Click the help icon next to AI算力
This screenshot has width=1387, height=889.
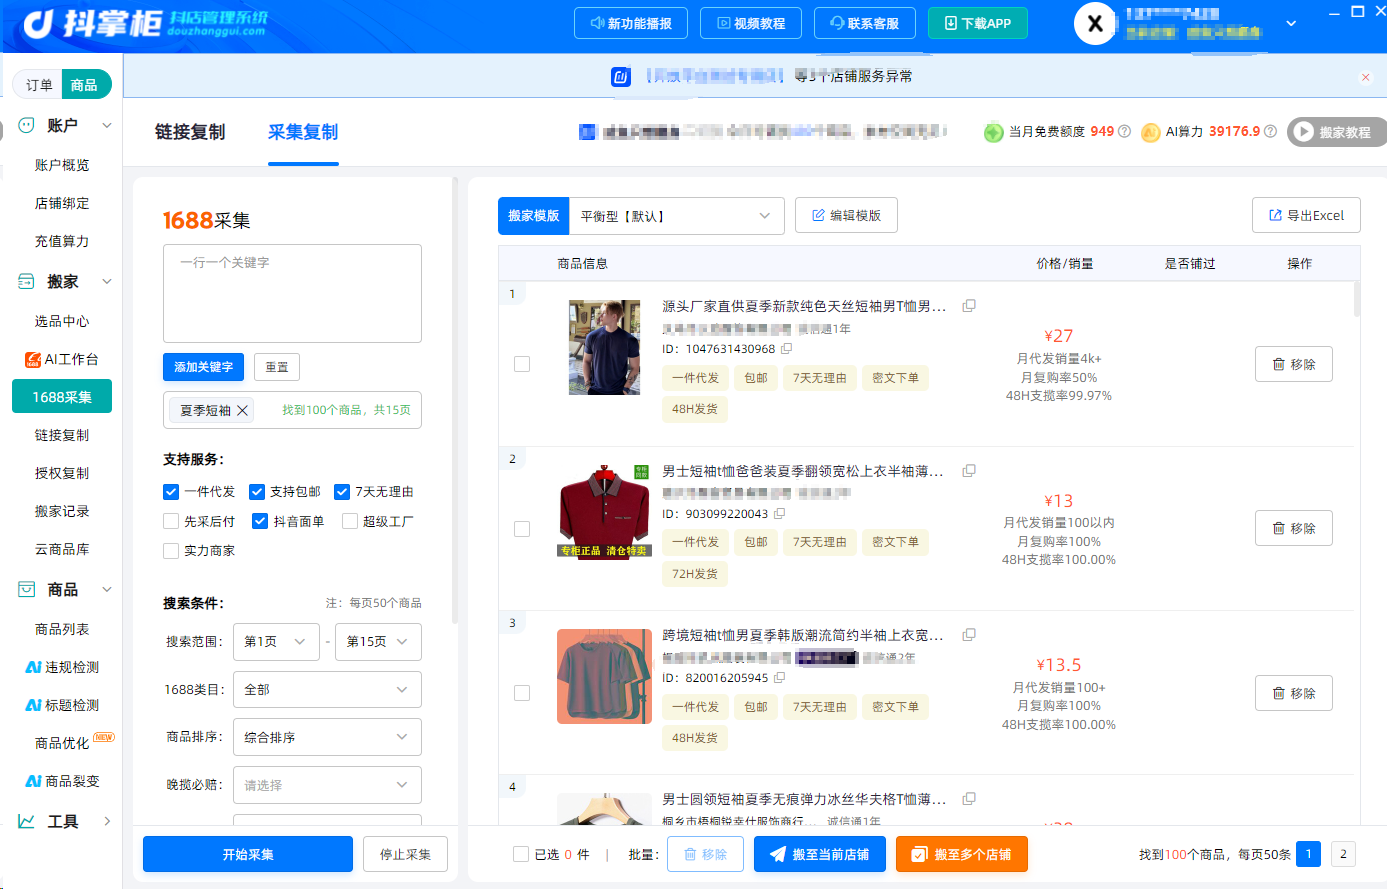click(x=1270, y=132)
